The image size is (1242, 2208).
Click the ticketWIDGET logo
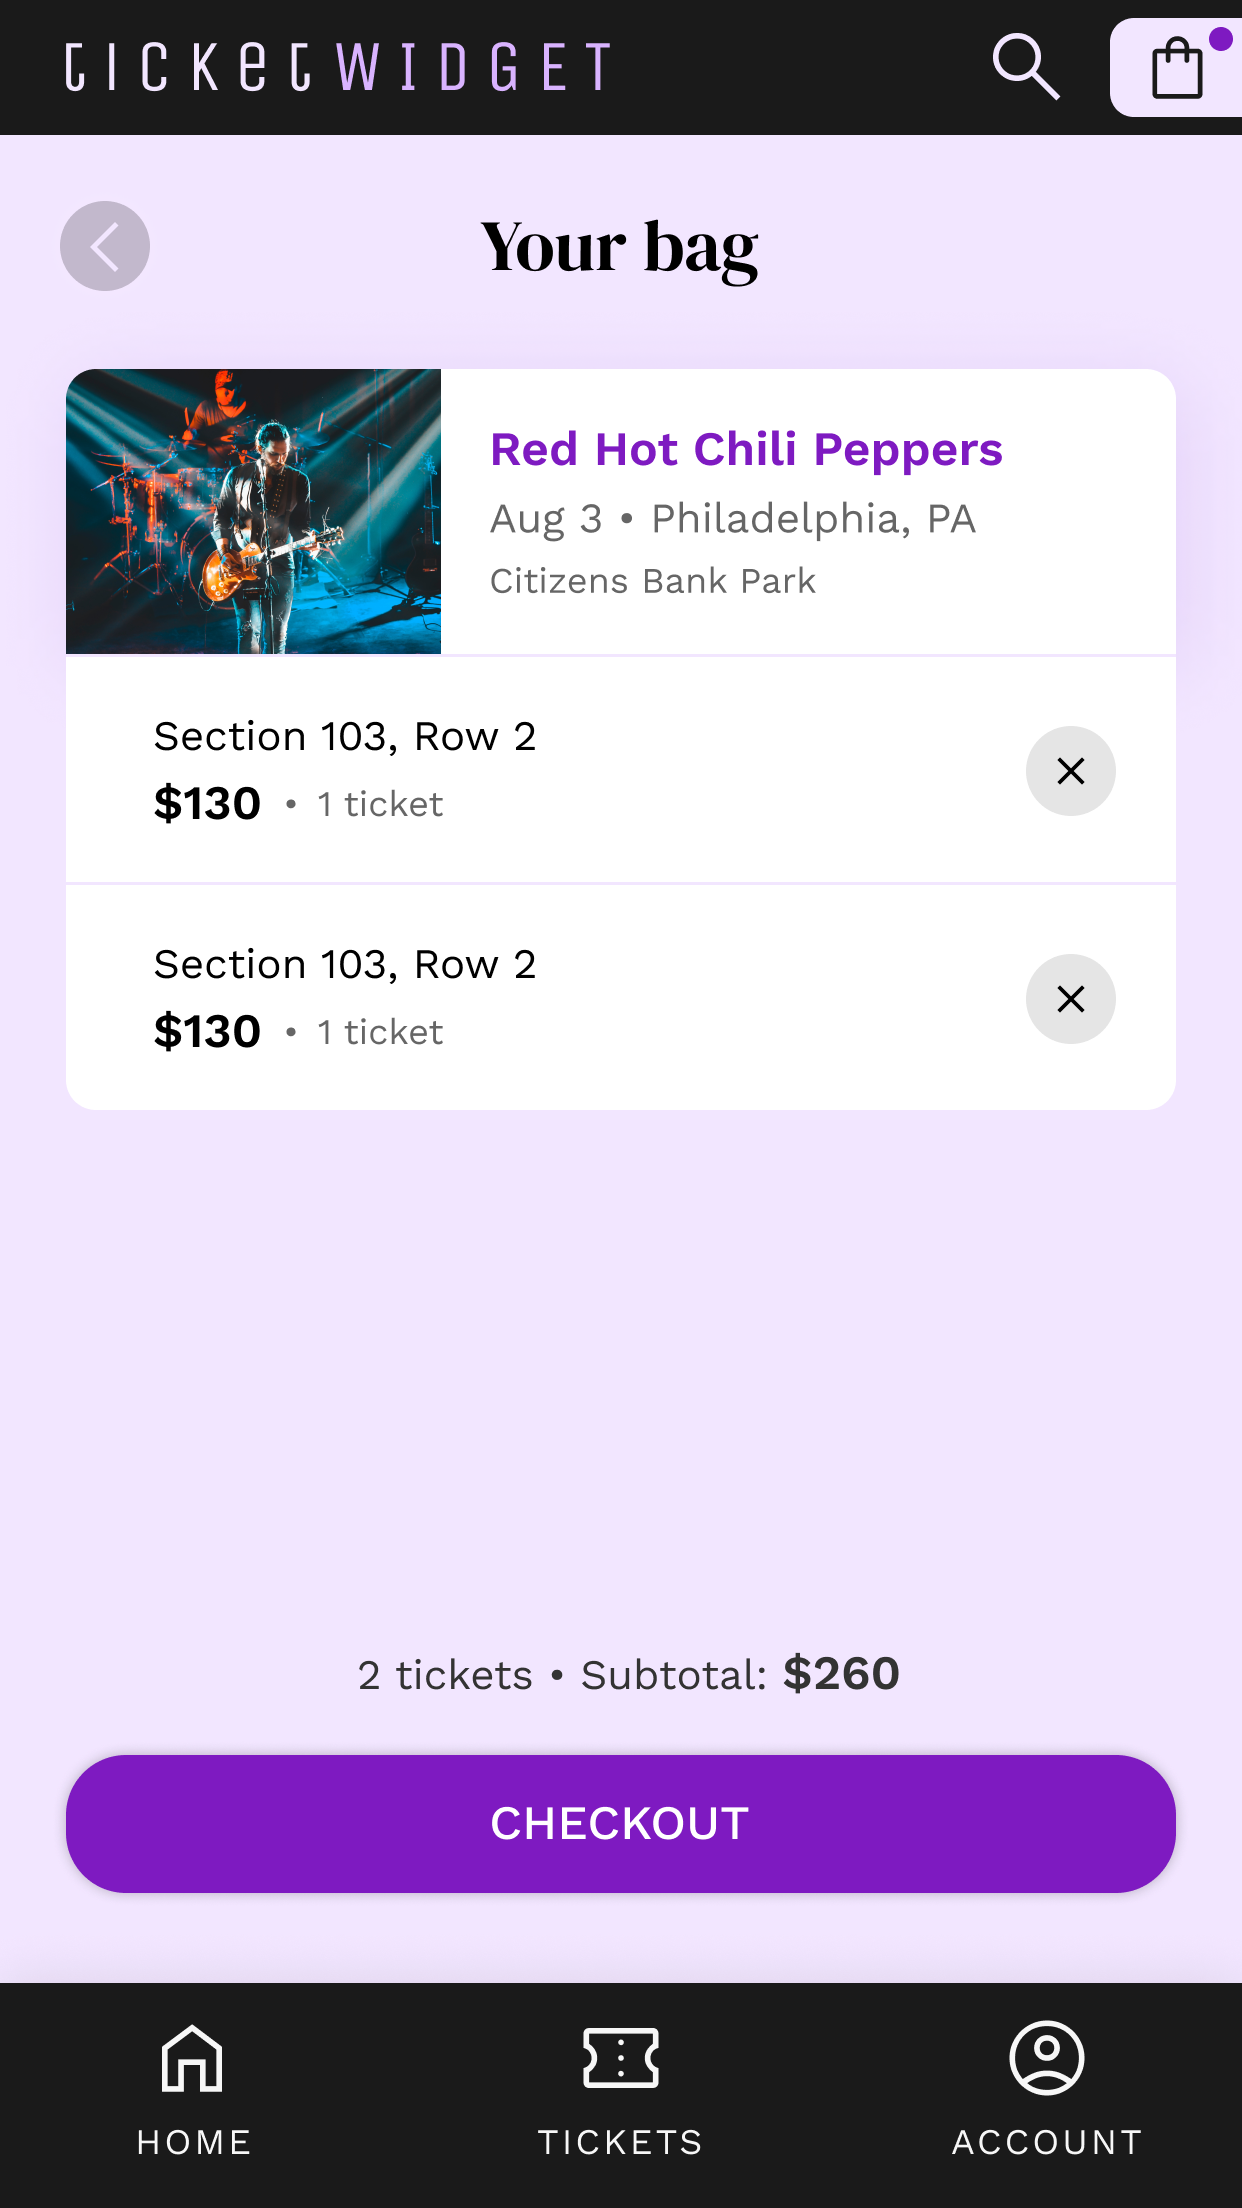(x=338, y=67)
